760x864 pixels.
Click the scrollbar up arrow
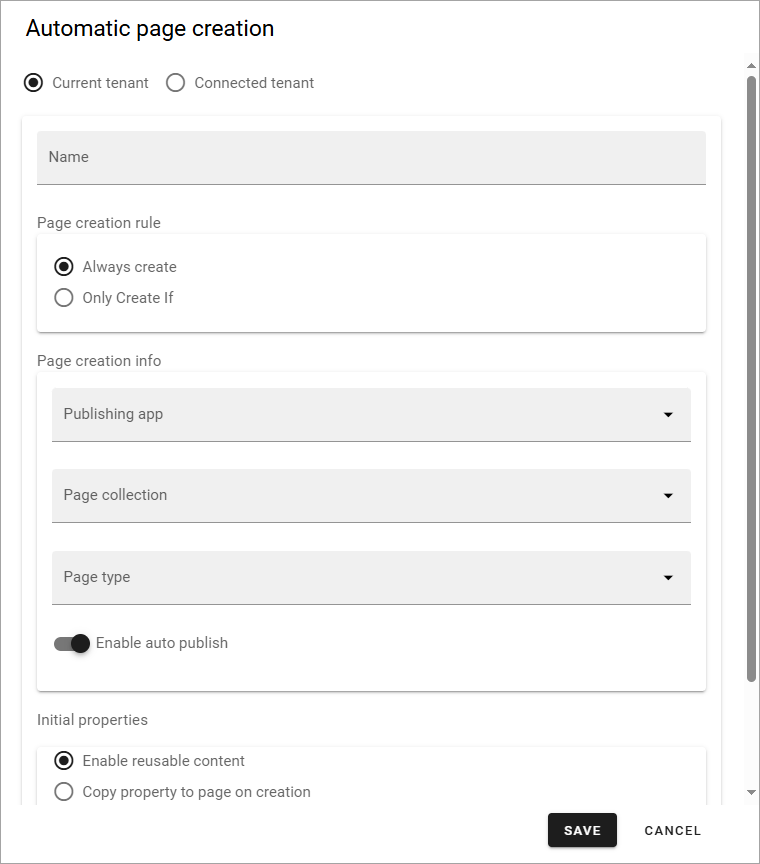[751, 66]
